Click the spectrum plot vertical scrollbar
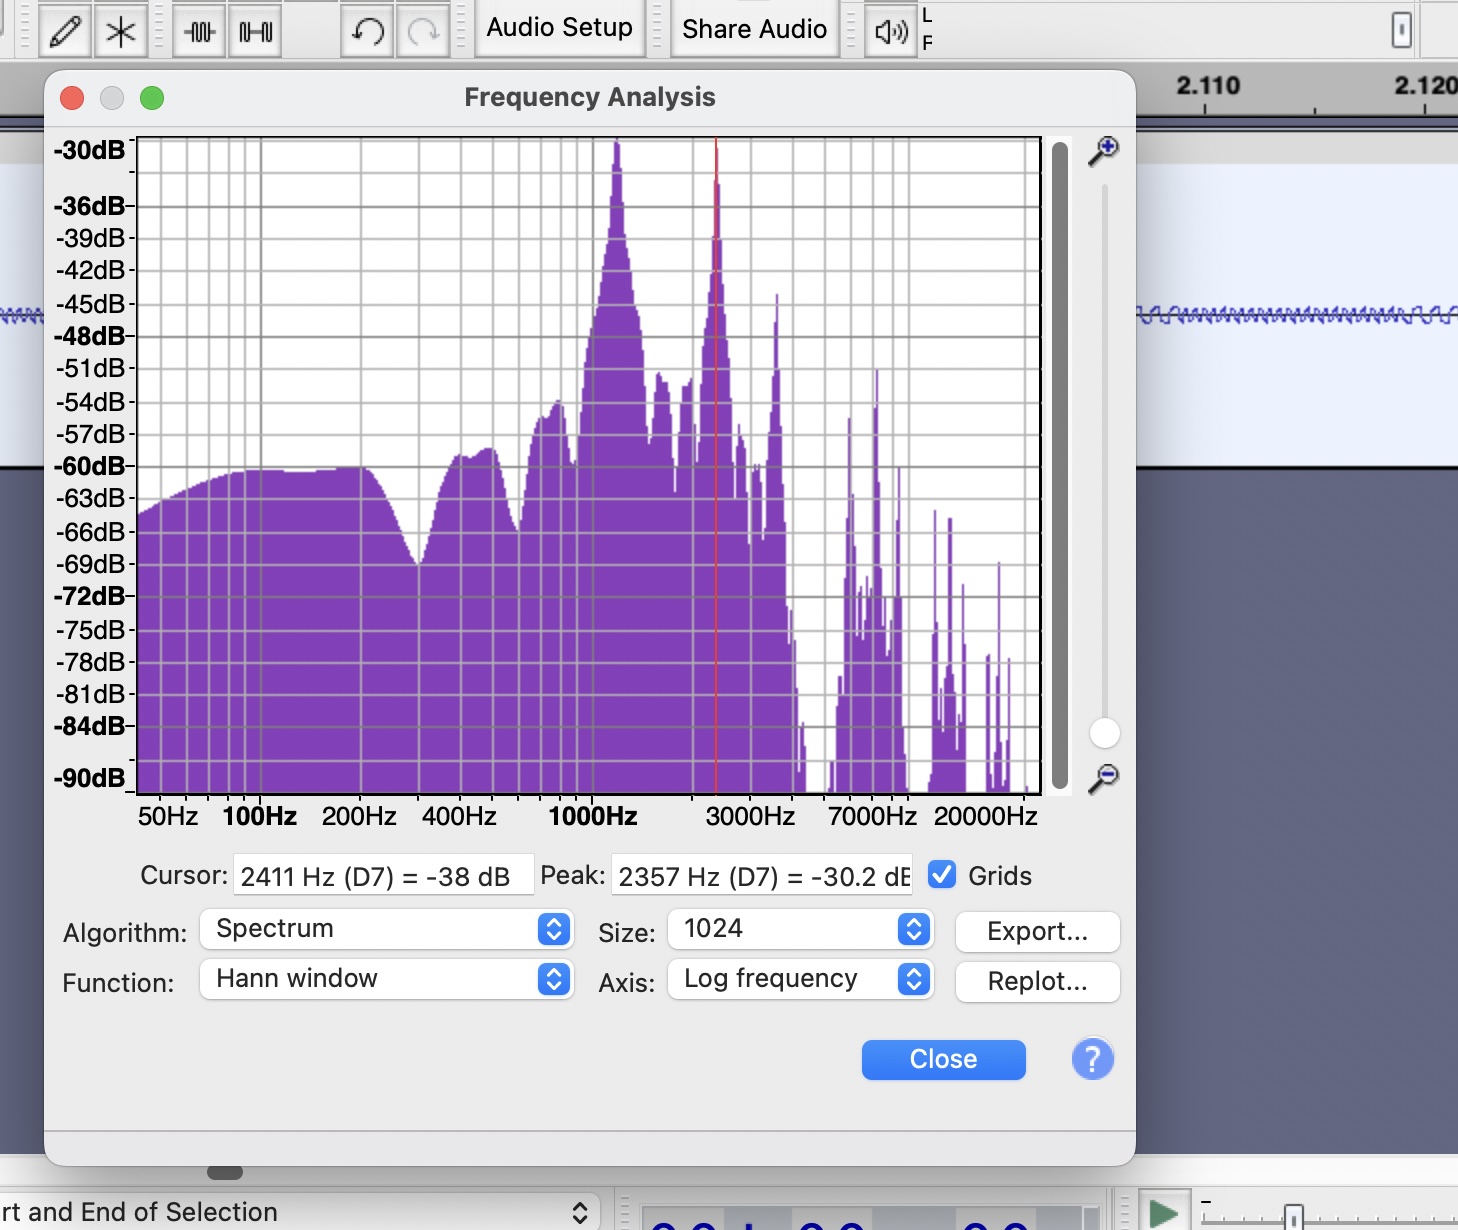The width and height of the screenshot is (1458, 1230). tap(1060, 466)
